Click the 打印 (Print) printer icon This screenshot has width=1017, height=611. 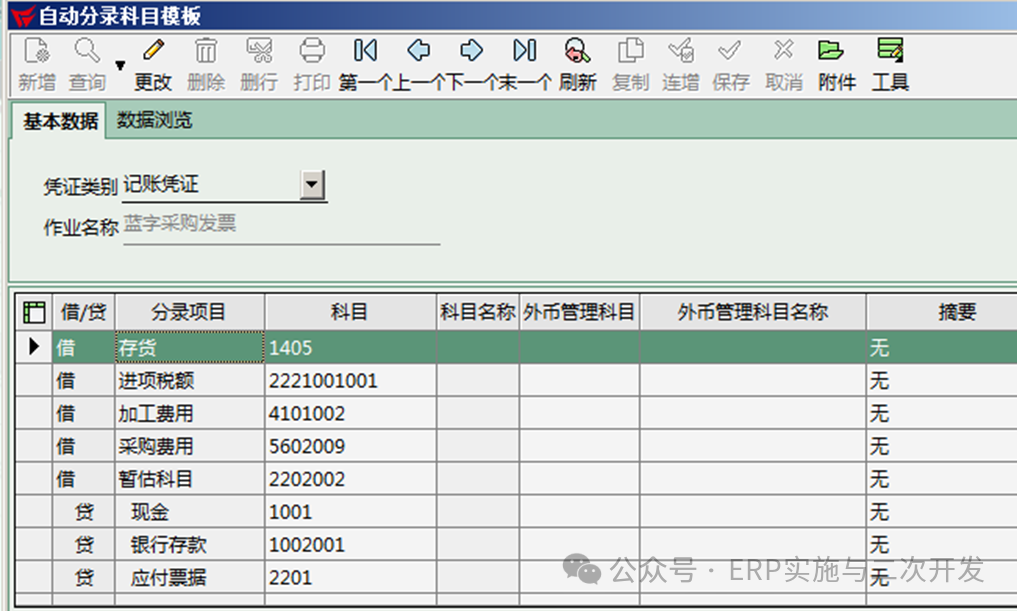[312, 51]
